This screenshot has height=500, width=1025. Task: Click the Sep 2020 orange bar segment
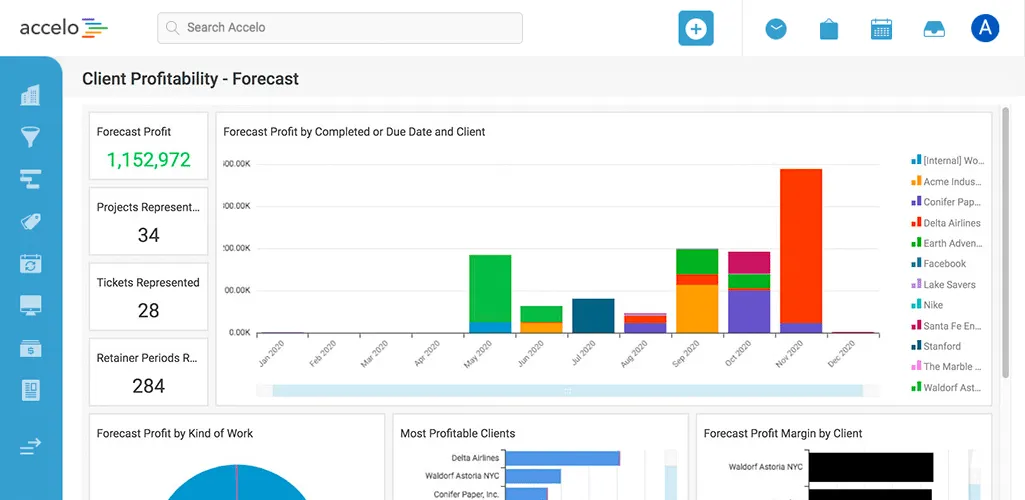click(697, 308)
